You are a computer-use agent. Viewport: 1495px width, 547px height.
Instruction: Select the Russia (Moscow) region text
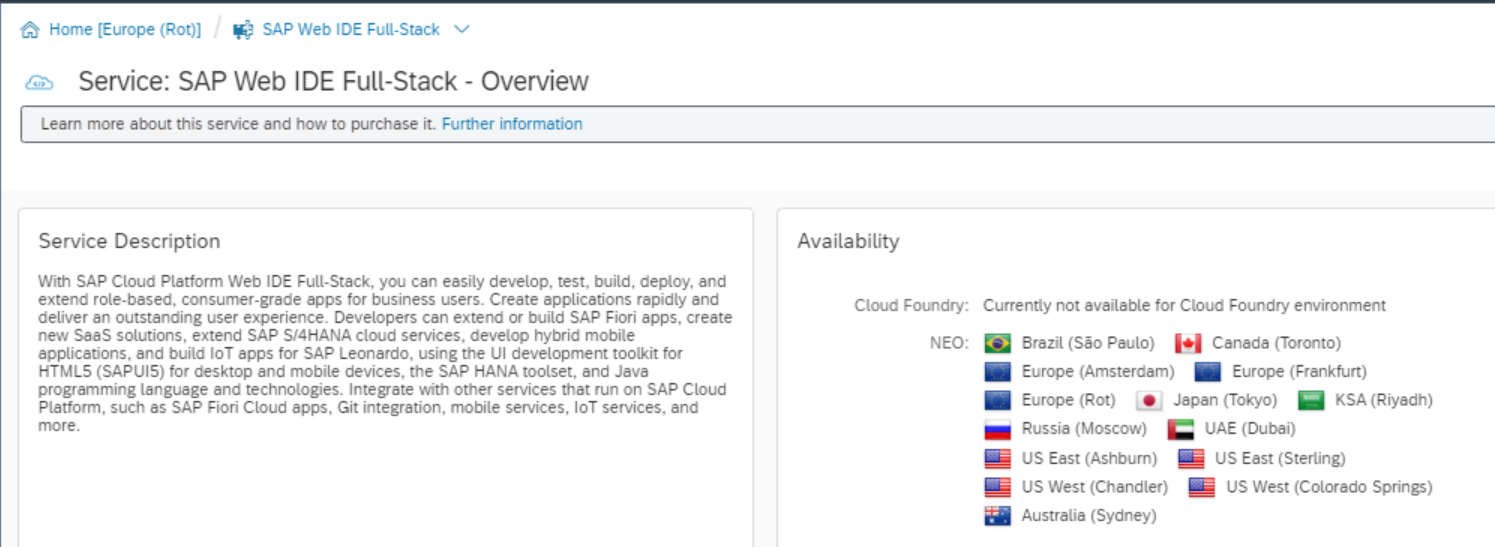click(x=1084, y=429)
